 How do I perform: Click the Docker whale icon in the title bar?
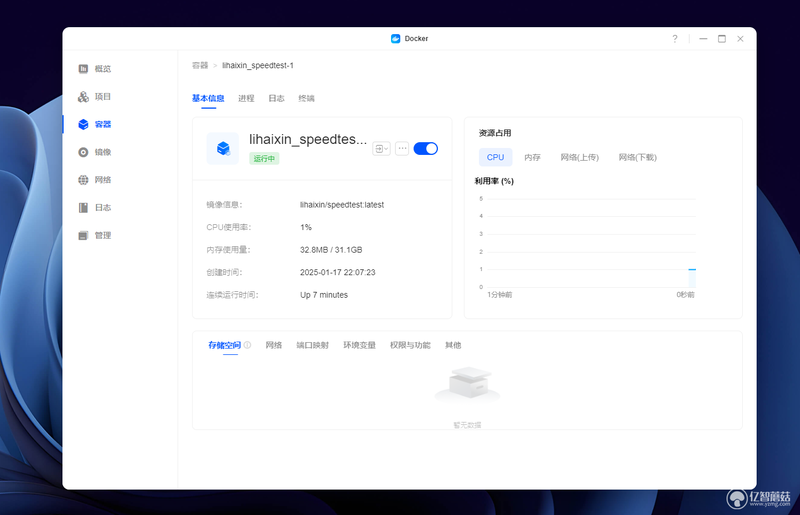395,38
